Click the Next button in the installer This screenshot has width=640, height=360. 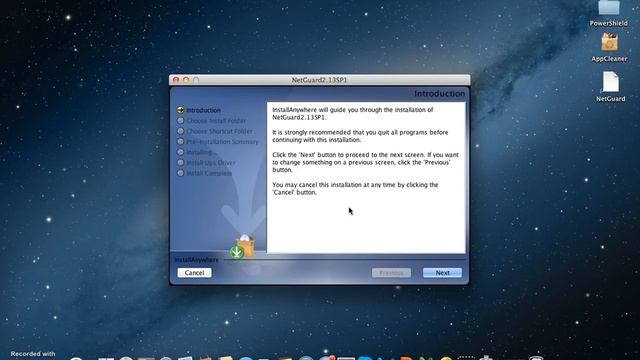coord(442,273)
